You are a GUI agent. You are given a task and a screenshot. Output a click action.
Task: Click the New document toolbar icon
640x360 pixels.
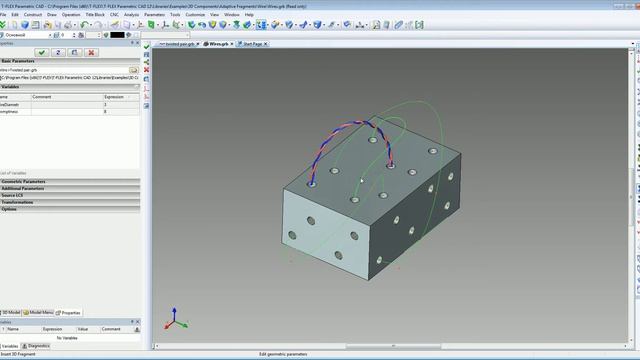(x=14, y=25)
